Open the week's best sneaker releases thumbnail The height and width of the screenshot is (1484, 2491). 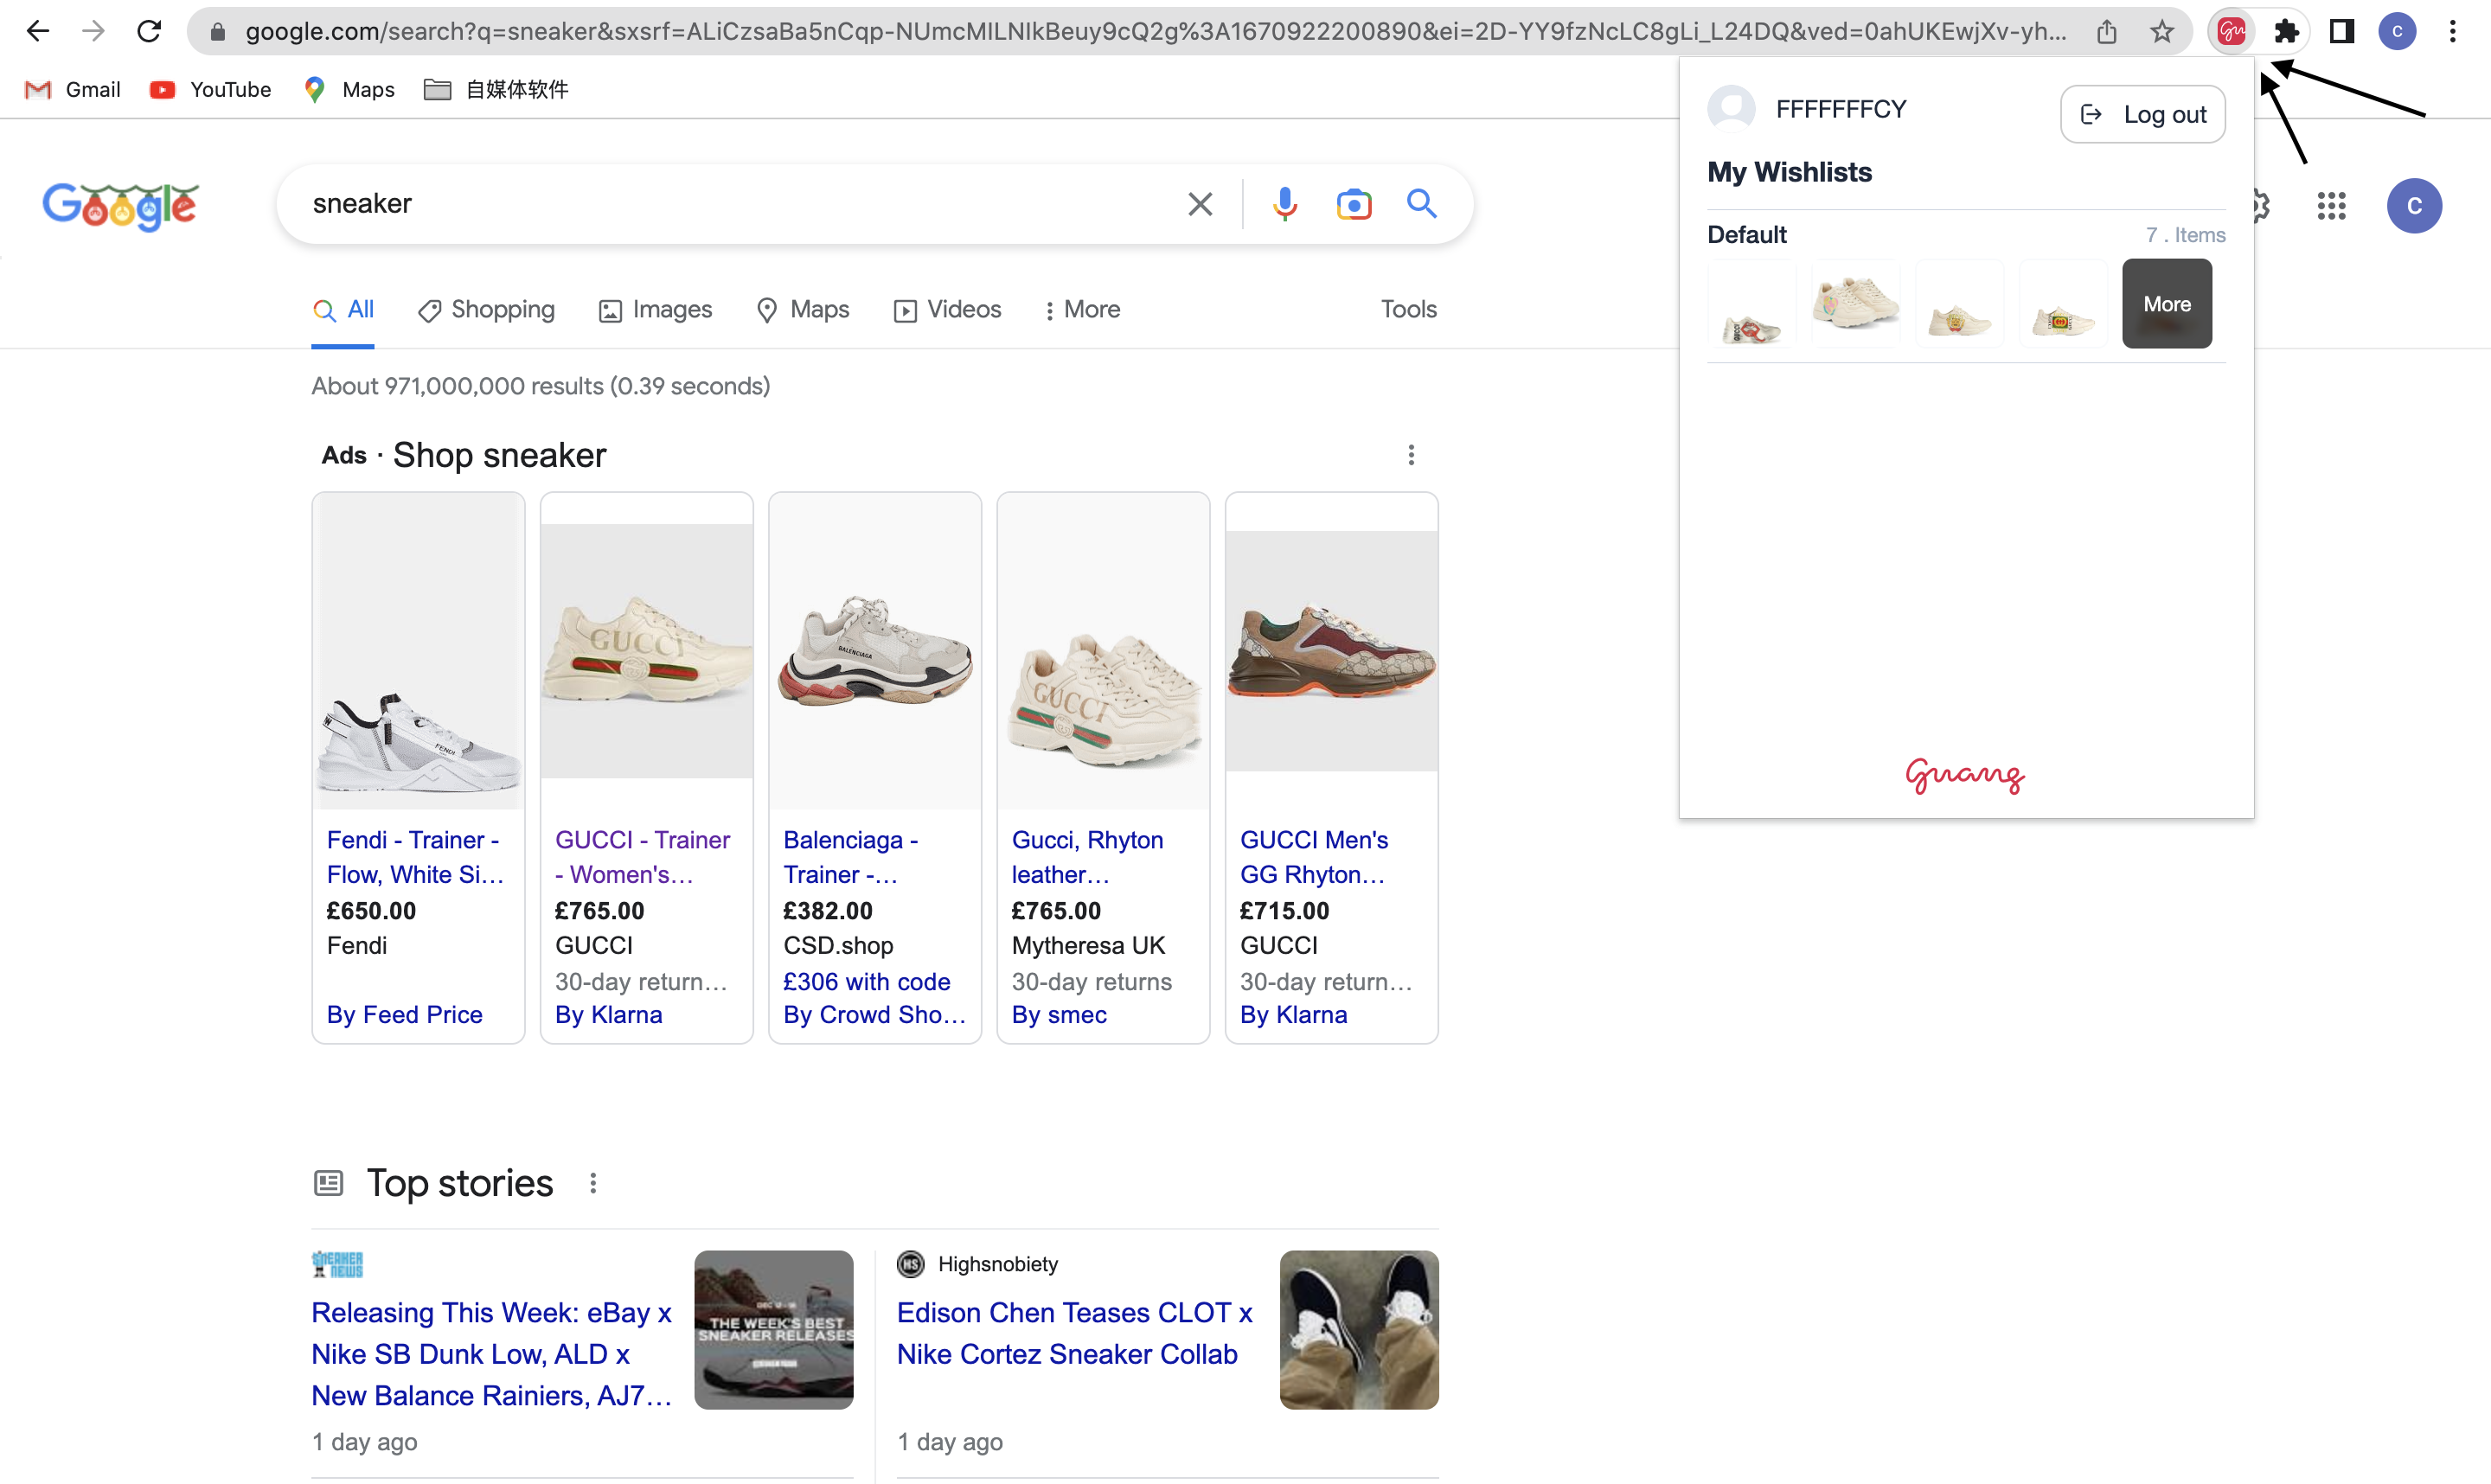[774, 1330]
